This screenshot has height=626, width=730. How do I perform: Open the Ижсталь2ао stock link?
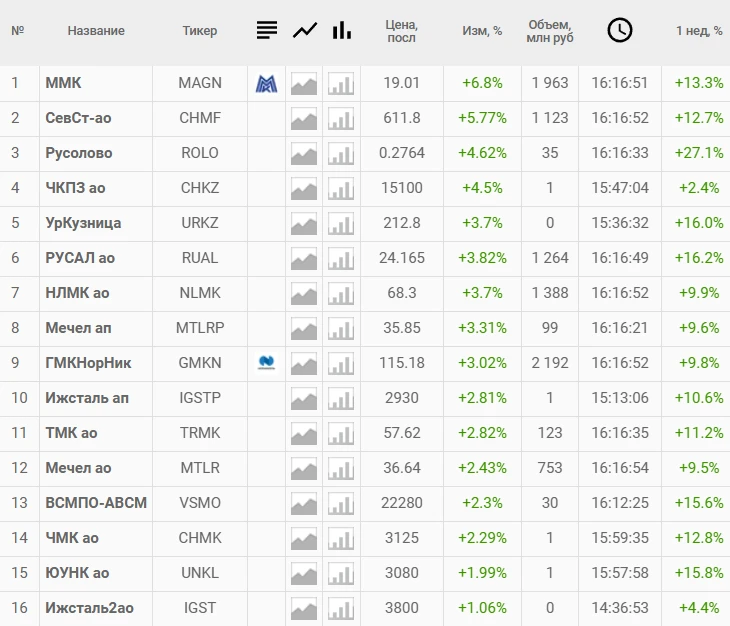pyautogui.click(x=89, y=608)
